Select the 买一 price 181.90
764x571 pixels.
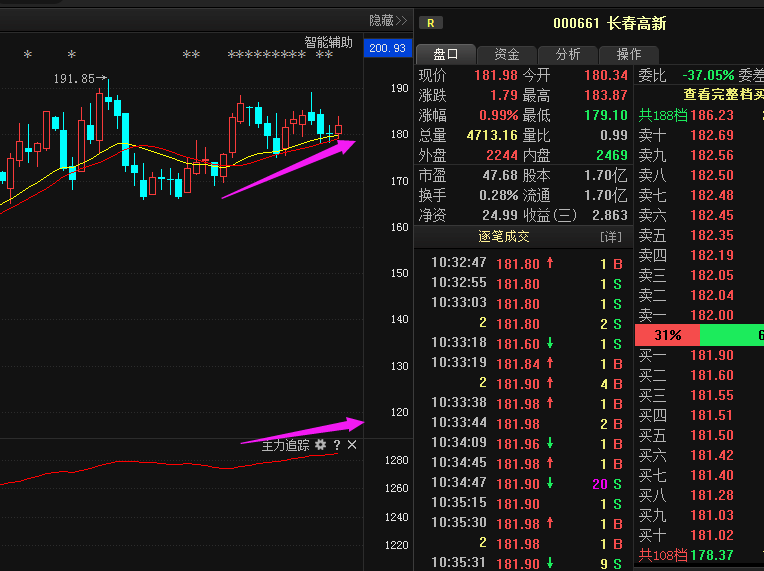(x=712, y=355)
